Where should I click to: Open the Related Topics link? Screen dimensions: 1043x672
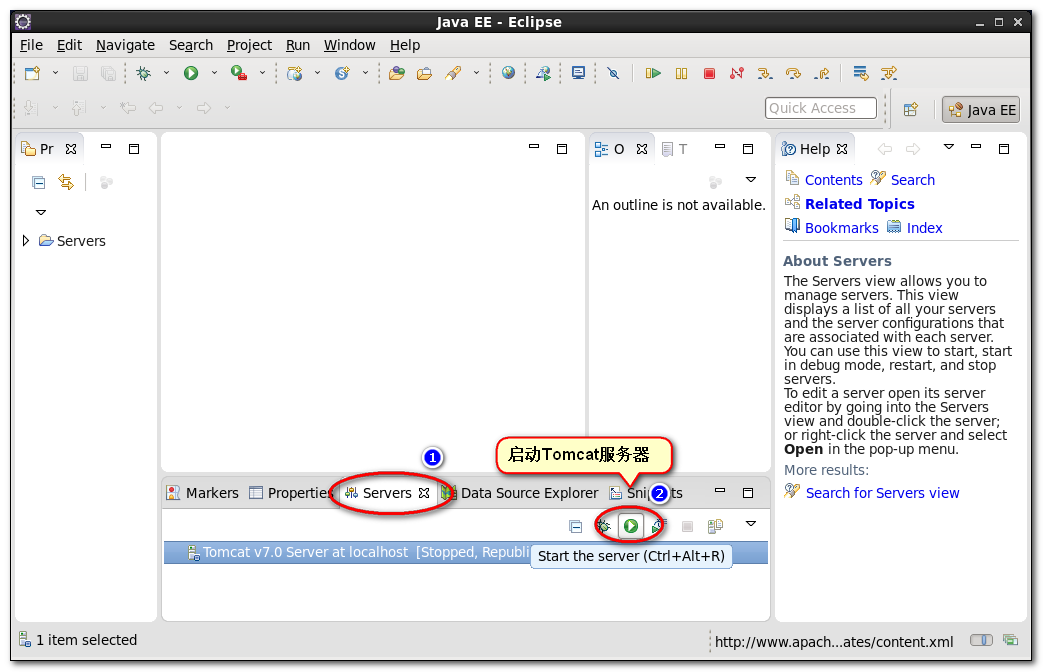pos(859,204)
